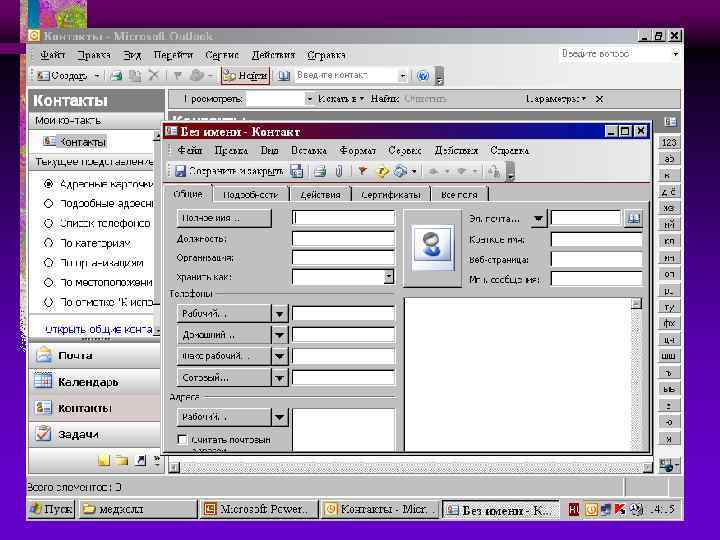This screenshot has height=540, width=720.
Task: Click the folder list icon in the navigation pane
Action: 122,460
